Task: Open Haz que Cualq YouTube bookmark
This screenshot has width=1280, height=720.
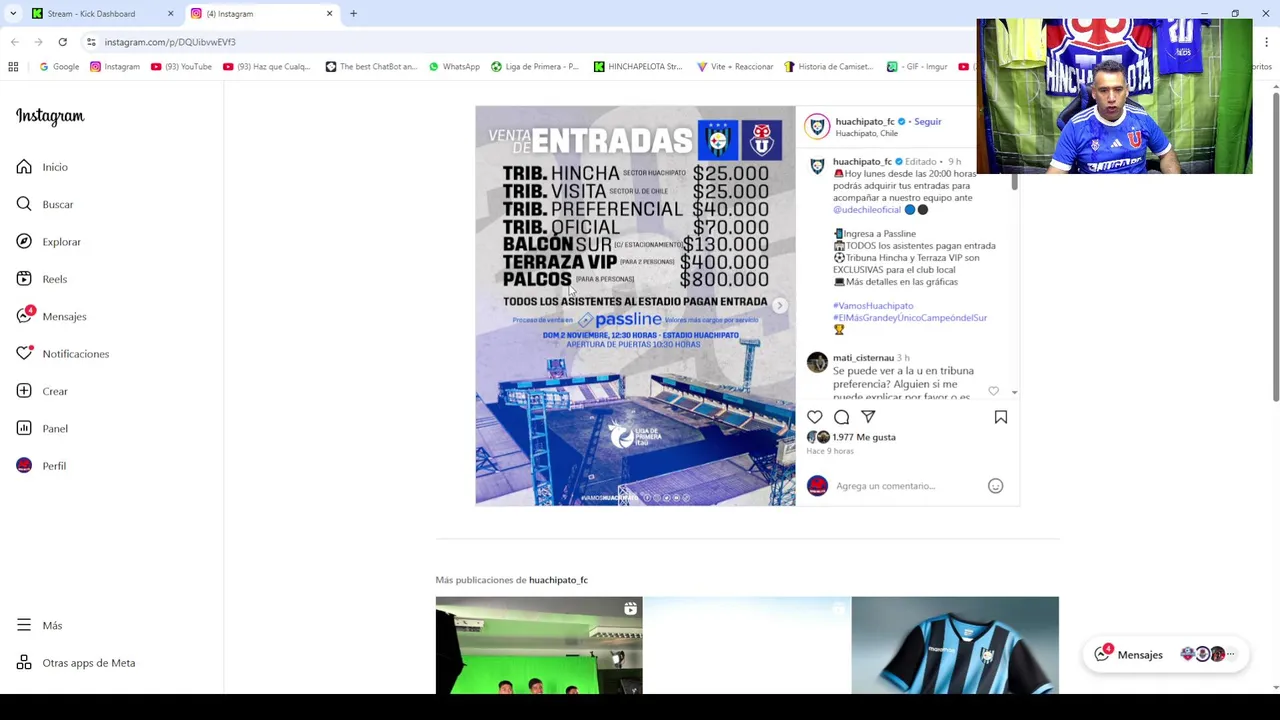Action: coord(267,67)
